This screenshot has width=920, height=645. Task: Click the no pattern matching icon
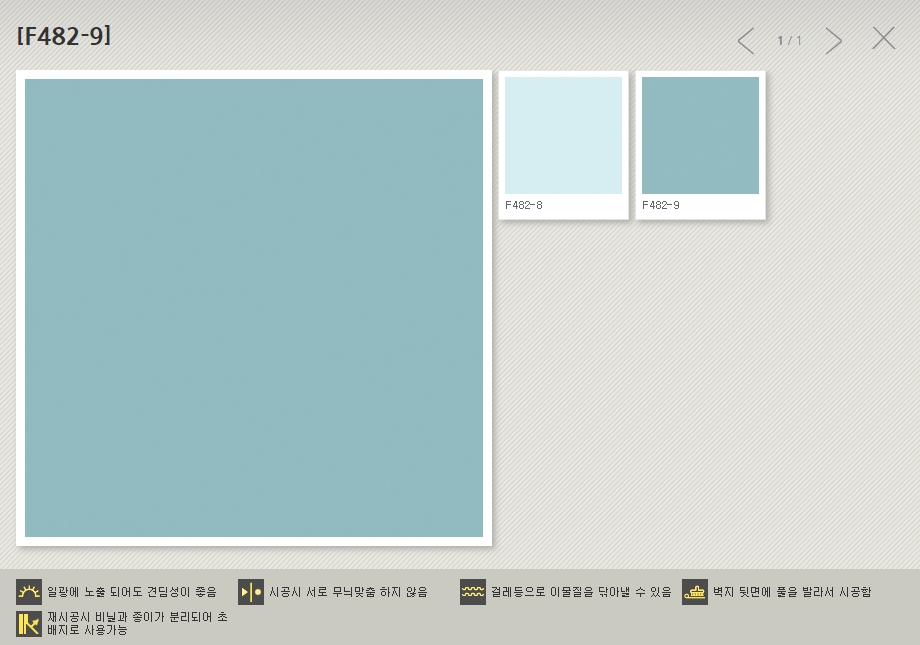251,592
